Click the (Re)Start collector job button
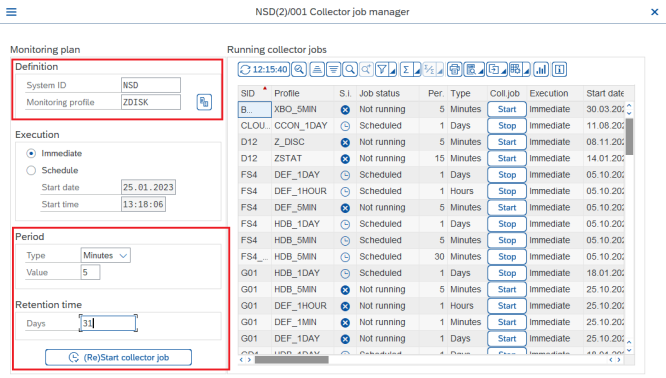Screen dimensions: 666x378 (119, 357)
